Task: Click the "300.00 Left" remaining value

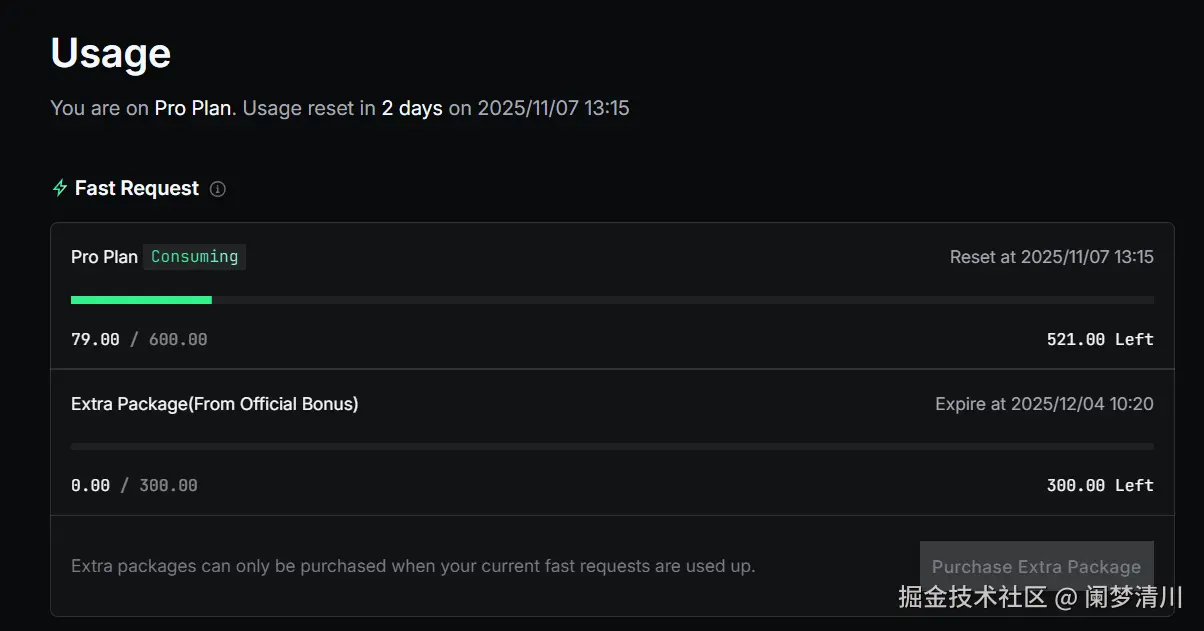Action: point(1099,486)
